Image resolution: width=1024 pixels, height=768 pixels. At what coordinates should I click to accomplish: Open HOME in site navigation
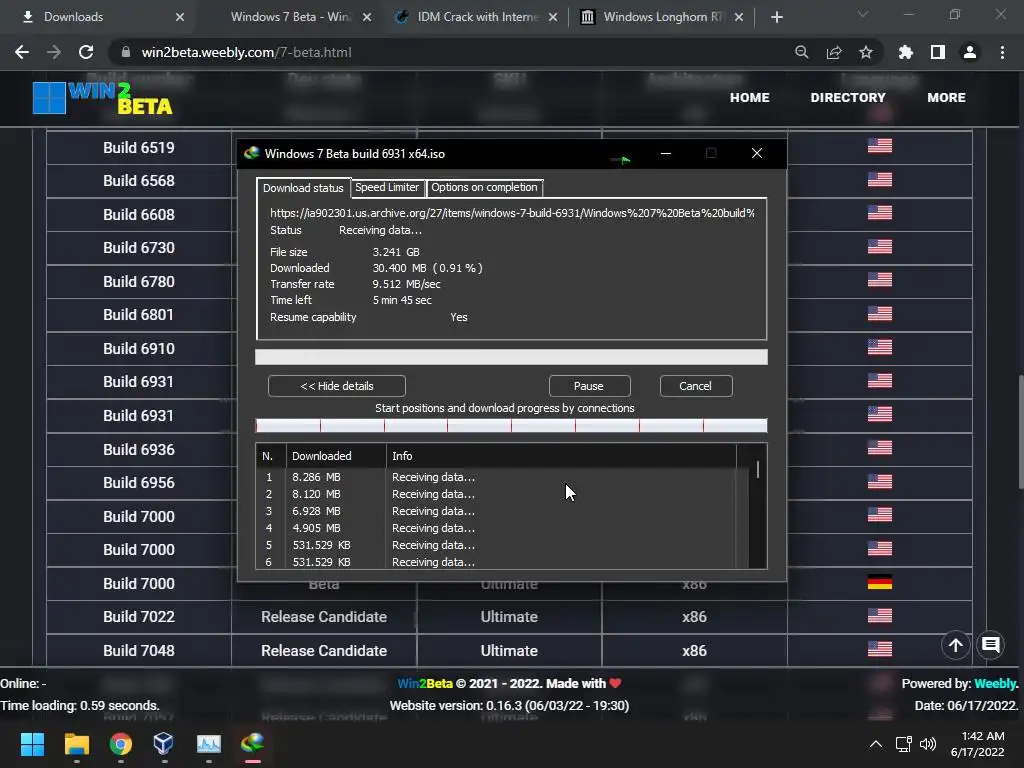tap(749, 97)
